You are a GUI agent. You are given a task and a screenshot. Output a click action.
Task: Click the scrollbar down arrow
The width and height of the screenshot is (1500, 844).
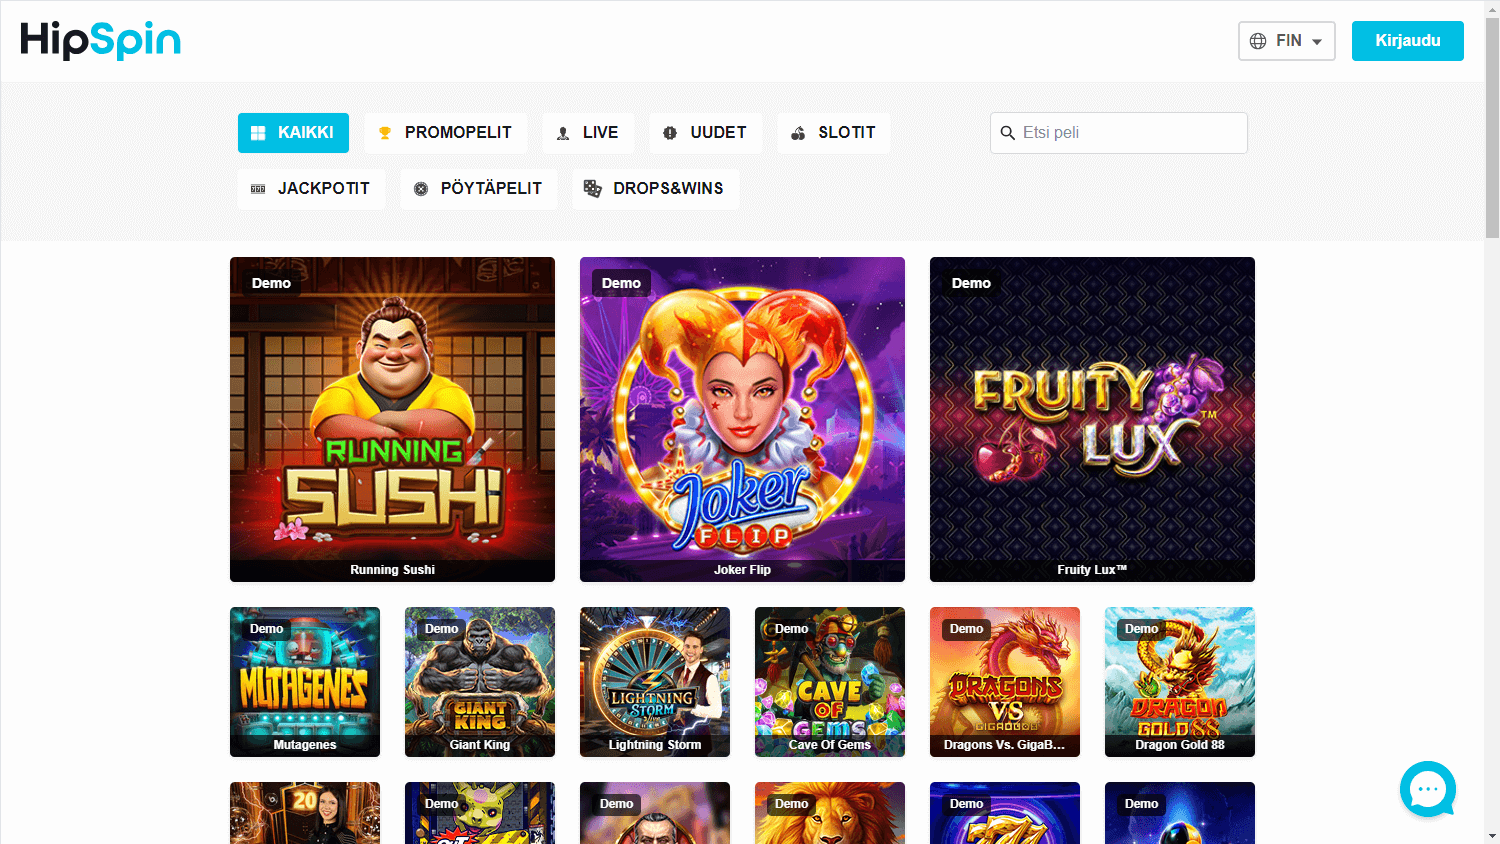coord(1492,835)
